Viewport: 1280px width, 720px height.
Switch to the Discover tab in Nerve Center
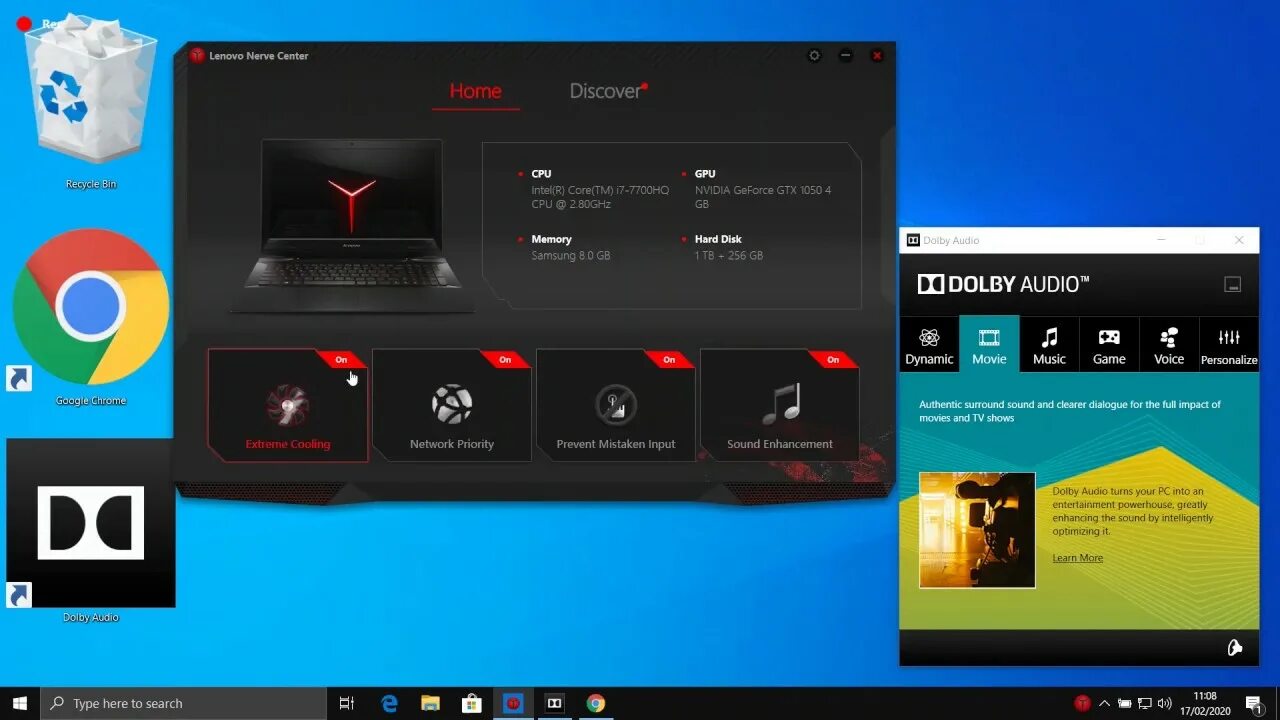click(606, 91)
